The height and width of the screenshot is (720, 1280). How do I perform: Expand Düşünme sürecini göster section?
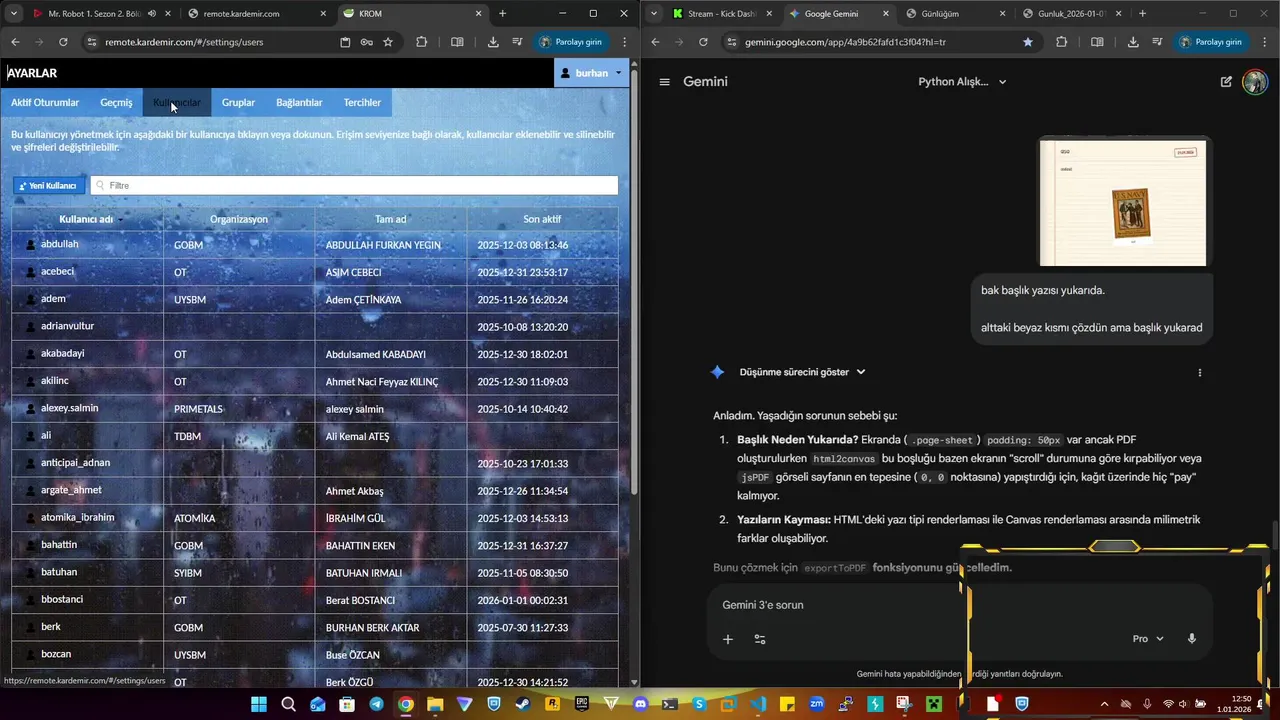point(802,372)
